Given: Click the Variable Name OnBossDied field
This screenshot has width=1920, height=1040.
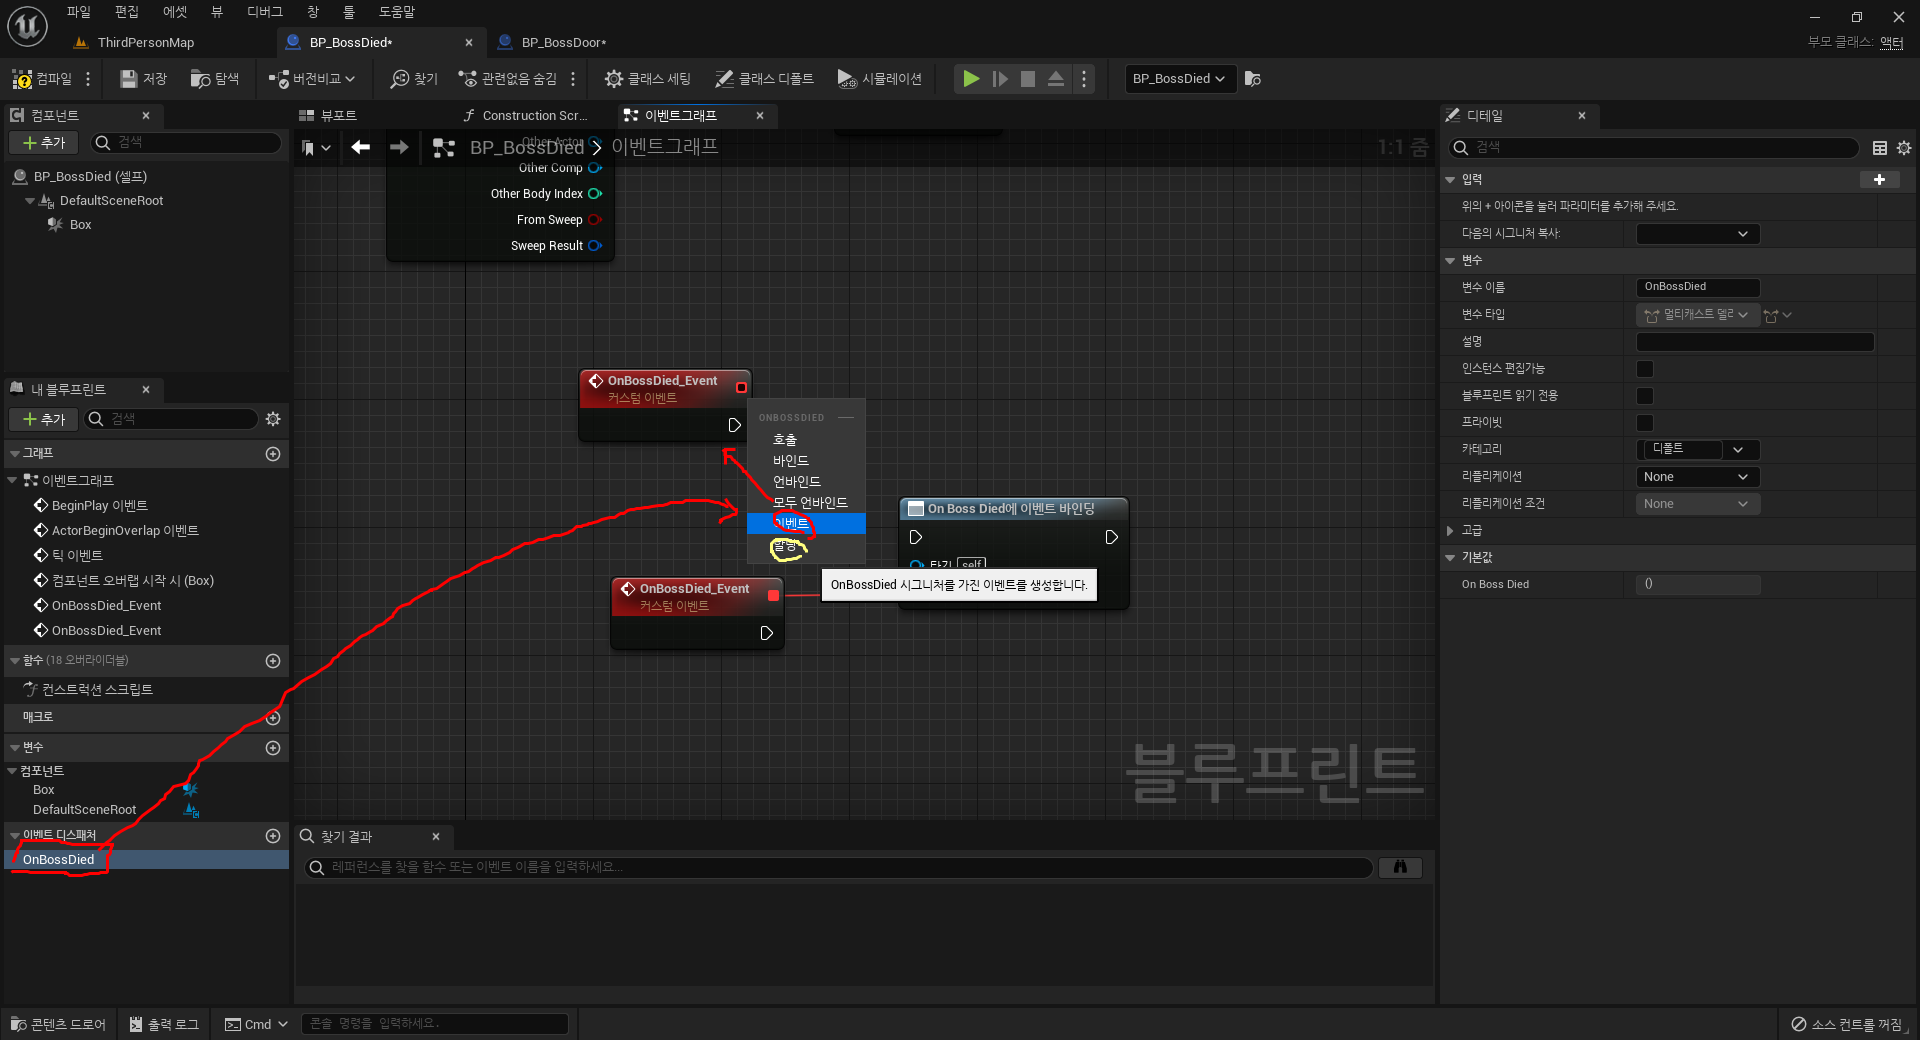Looking at the screenshot, I should tap(1697, 287).
